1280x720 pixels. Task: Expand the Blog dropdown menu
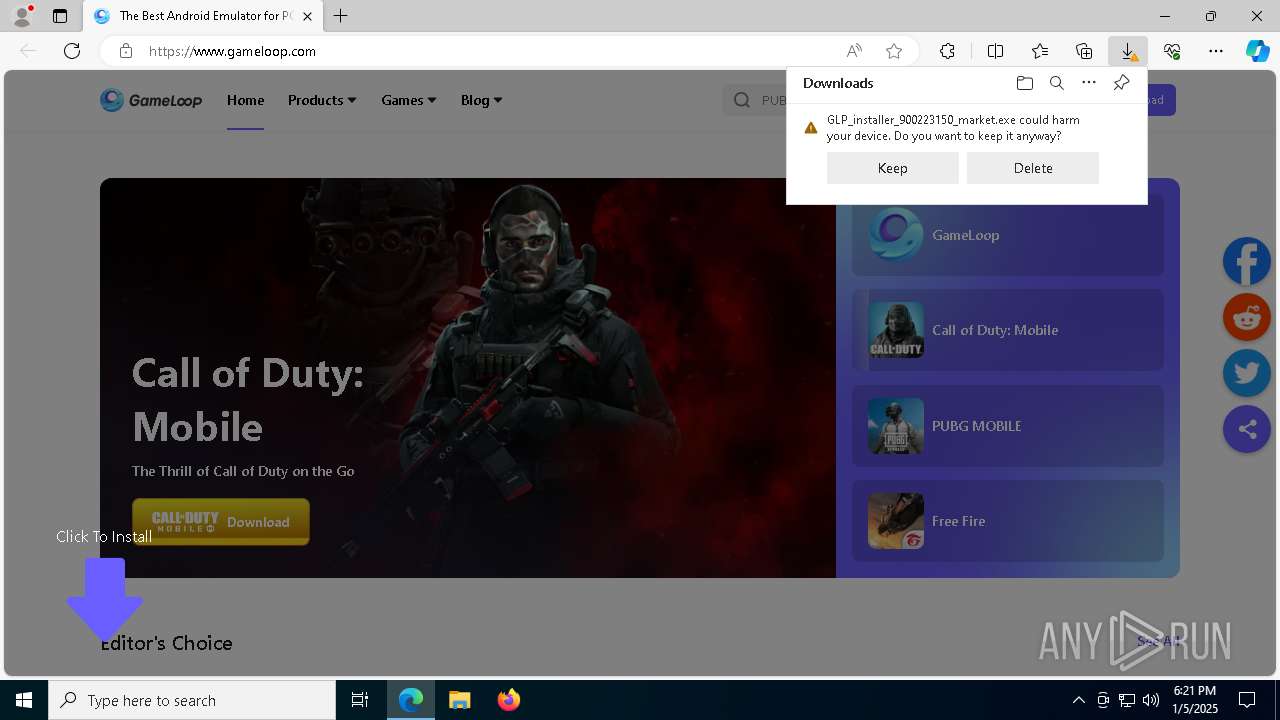481,100
